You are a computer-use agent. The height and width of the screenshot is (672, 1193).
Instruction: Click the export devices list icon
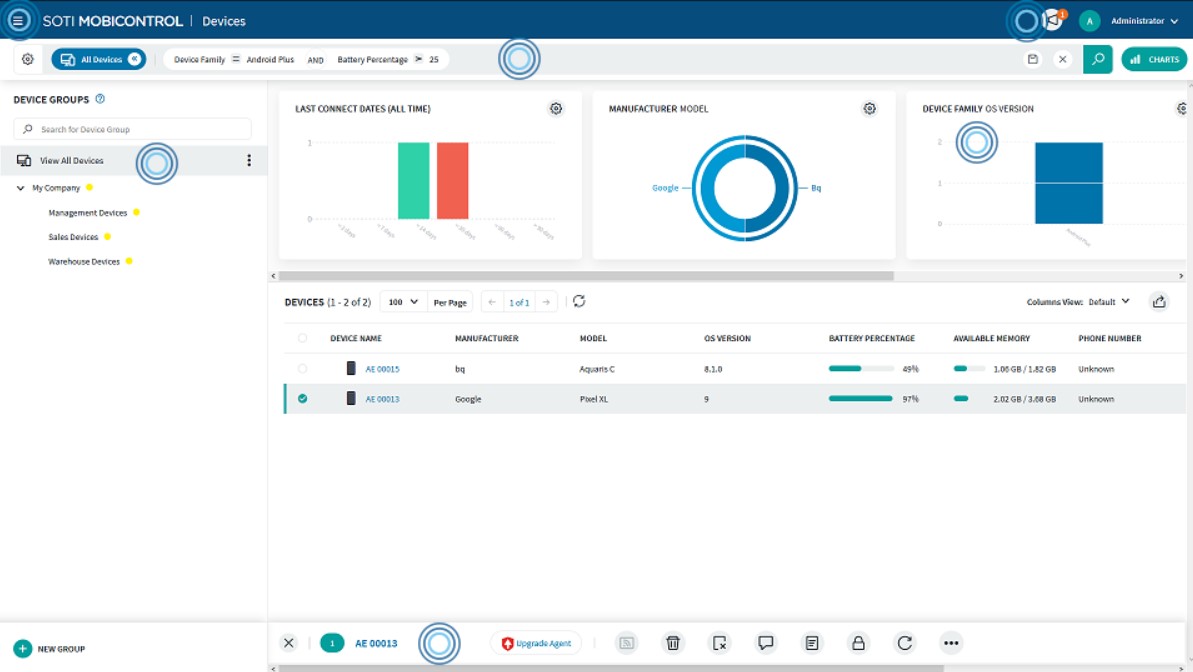pos(1159,300)
